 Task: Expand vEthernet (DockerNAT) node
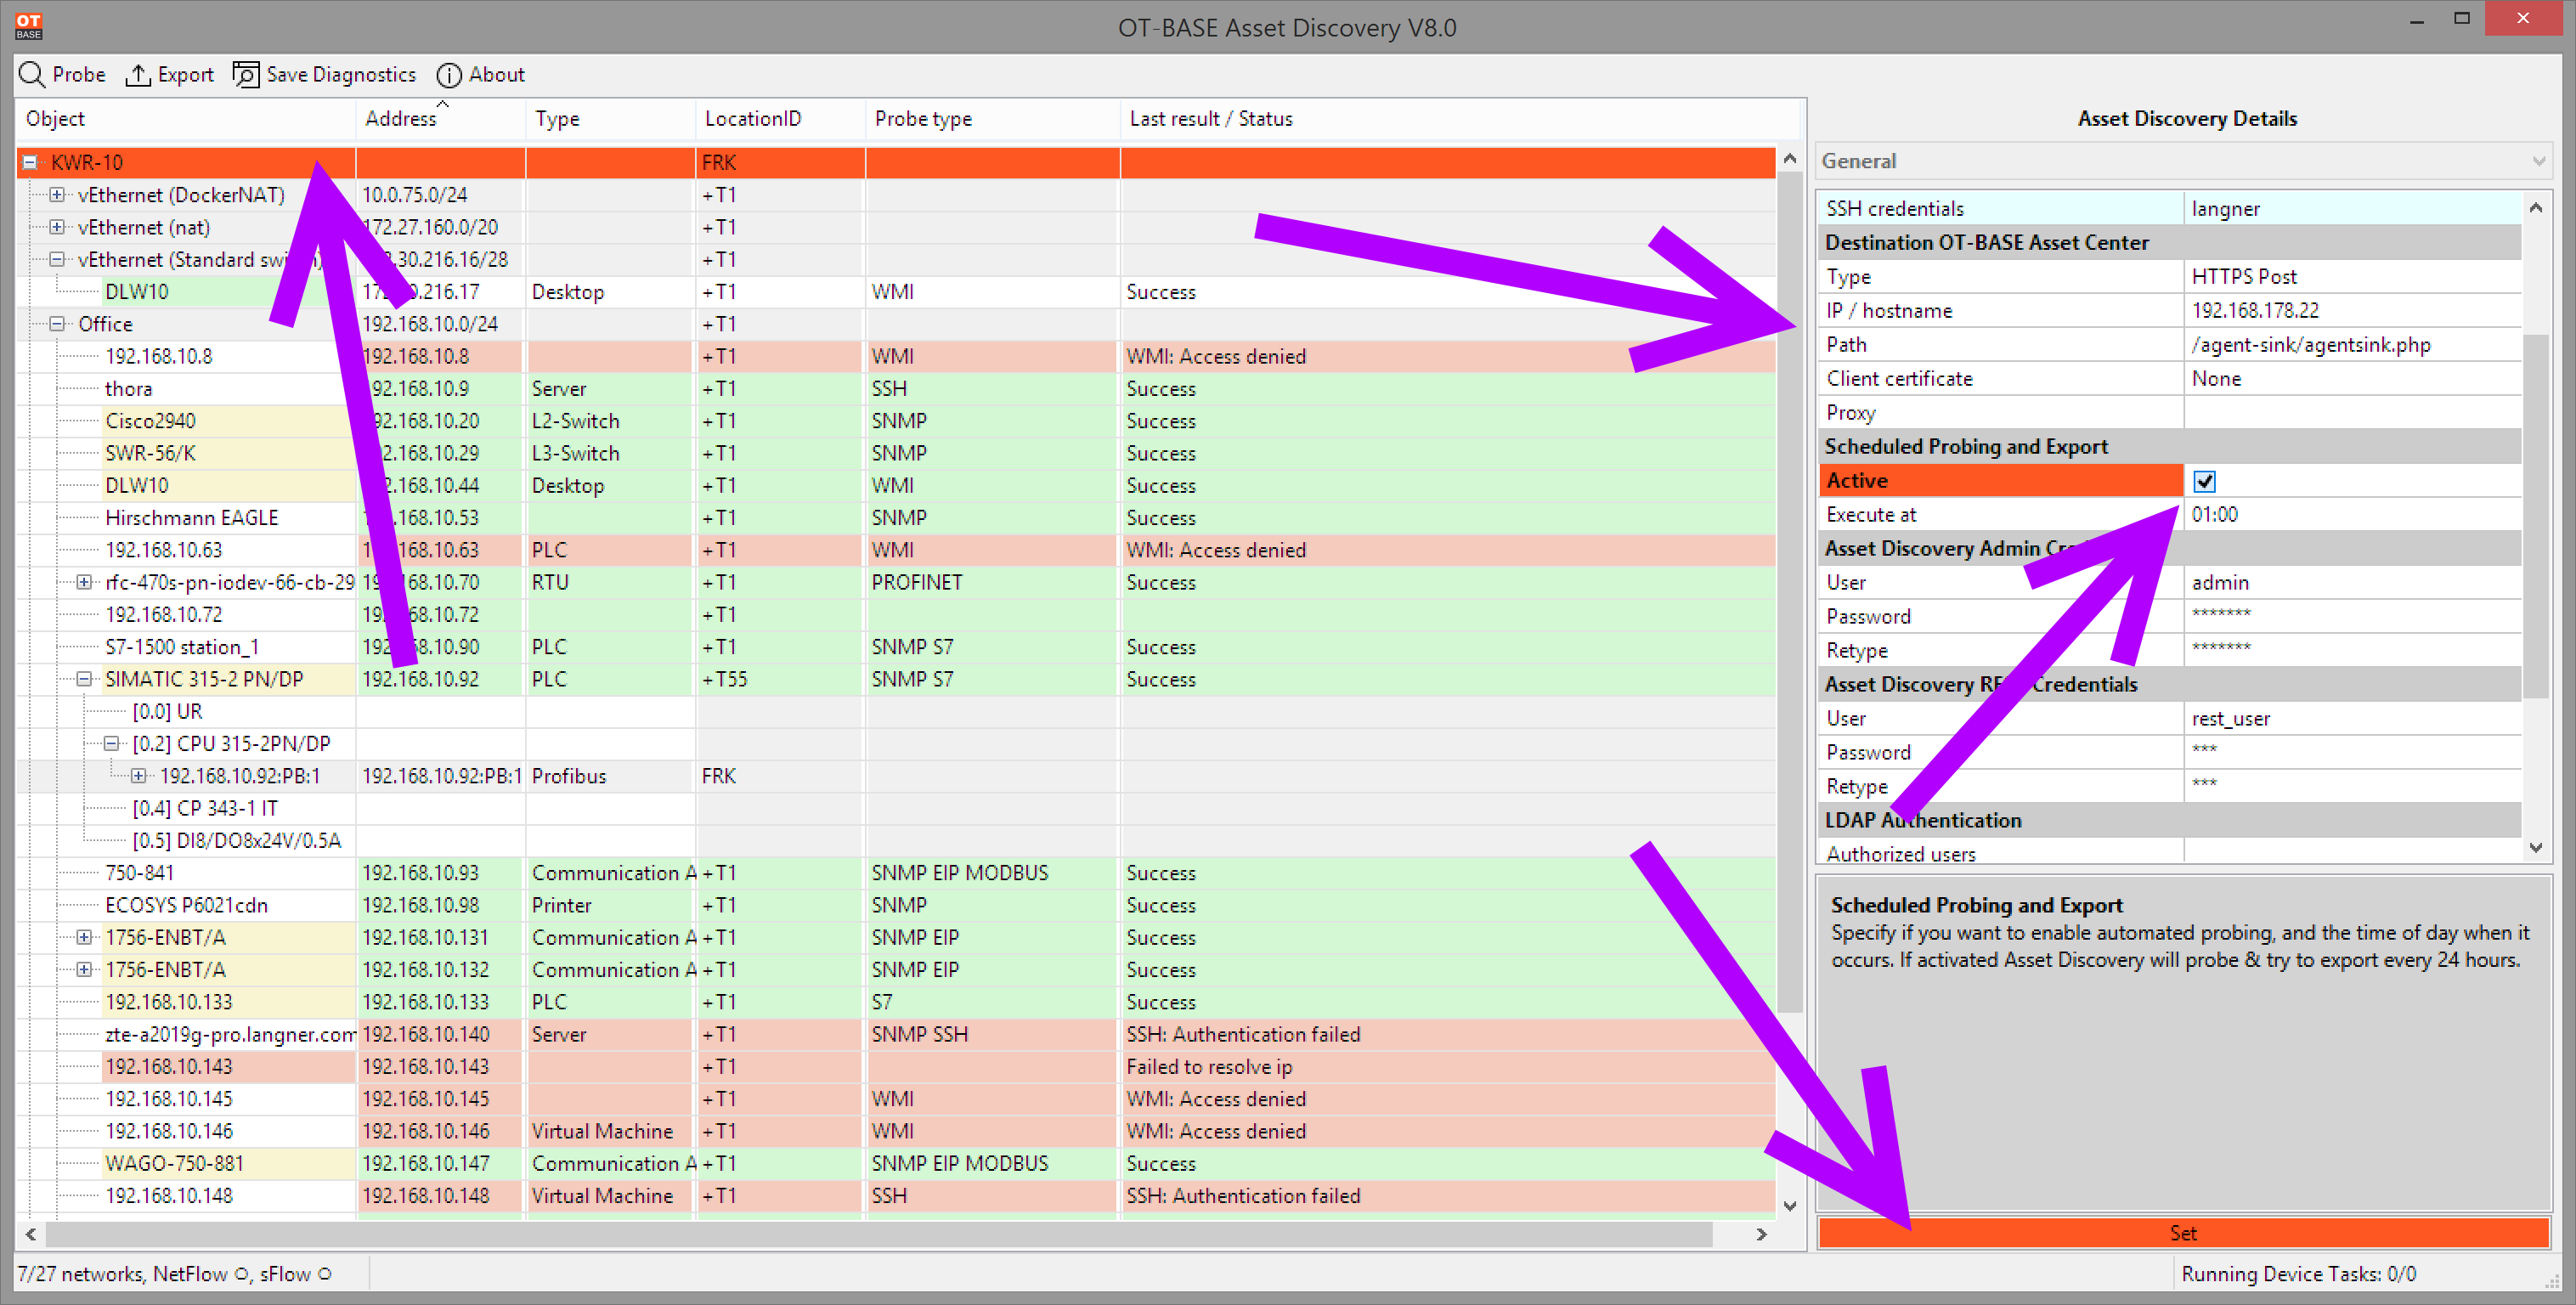tap(57, 195)
